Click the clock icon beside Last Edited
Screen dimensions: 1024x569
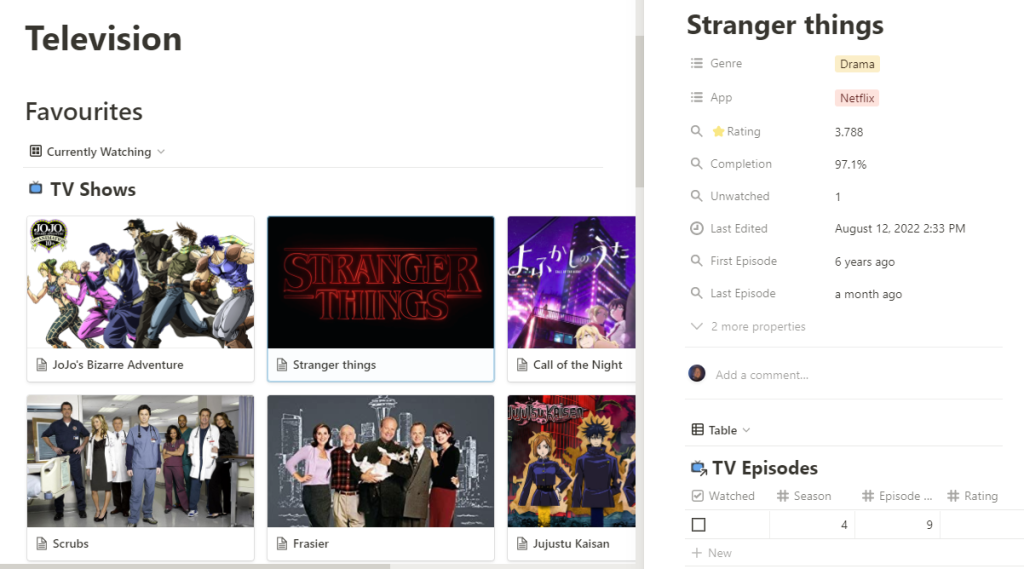click(x=697, y=229)
